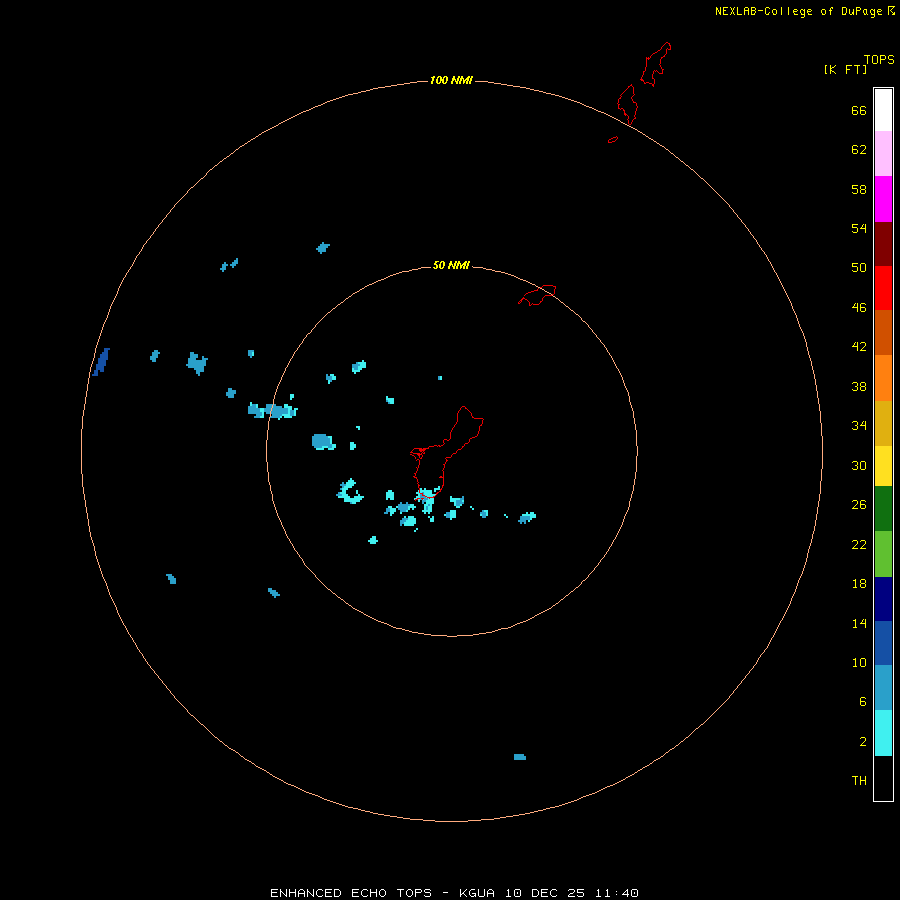Click the black TH threshold swatch
Screen dimensions: 900x900
coord(883,778)
